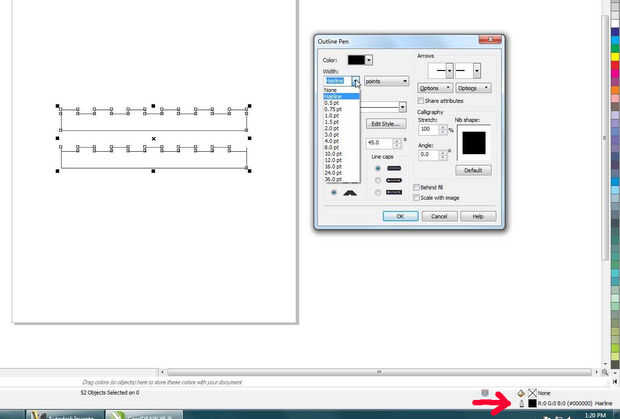
Task: Pick the yellow swatch in the color palette
Action: (615, 57)
